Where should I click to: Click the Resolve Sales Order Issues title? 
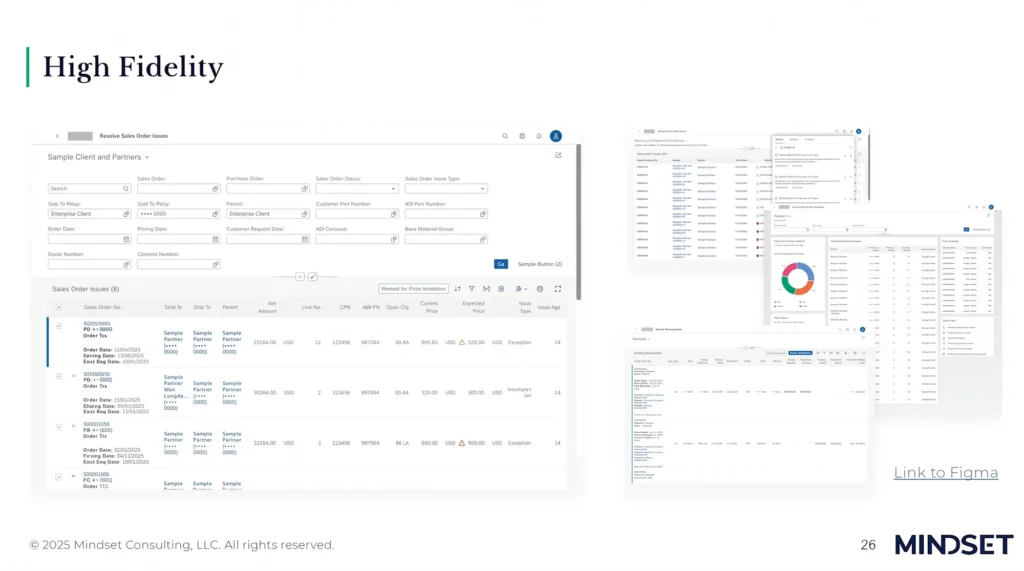(x=134, y=136)
